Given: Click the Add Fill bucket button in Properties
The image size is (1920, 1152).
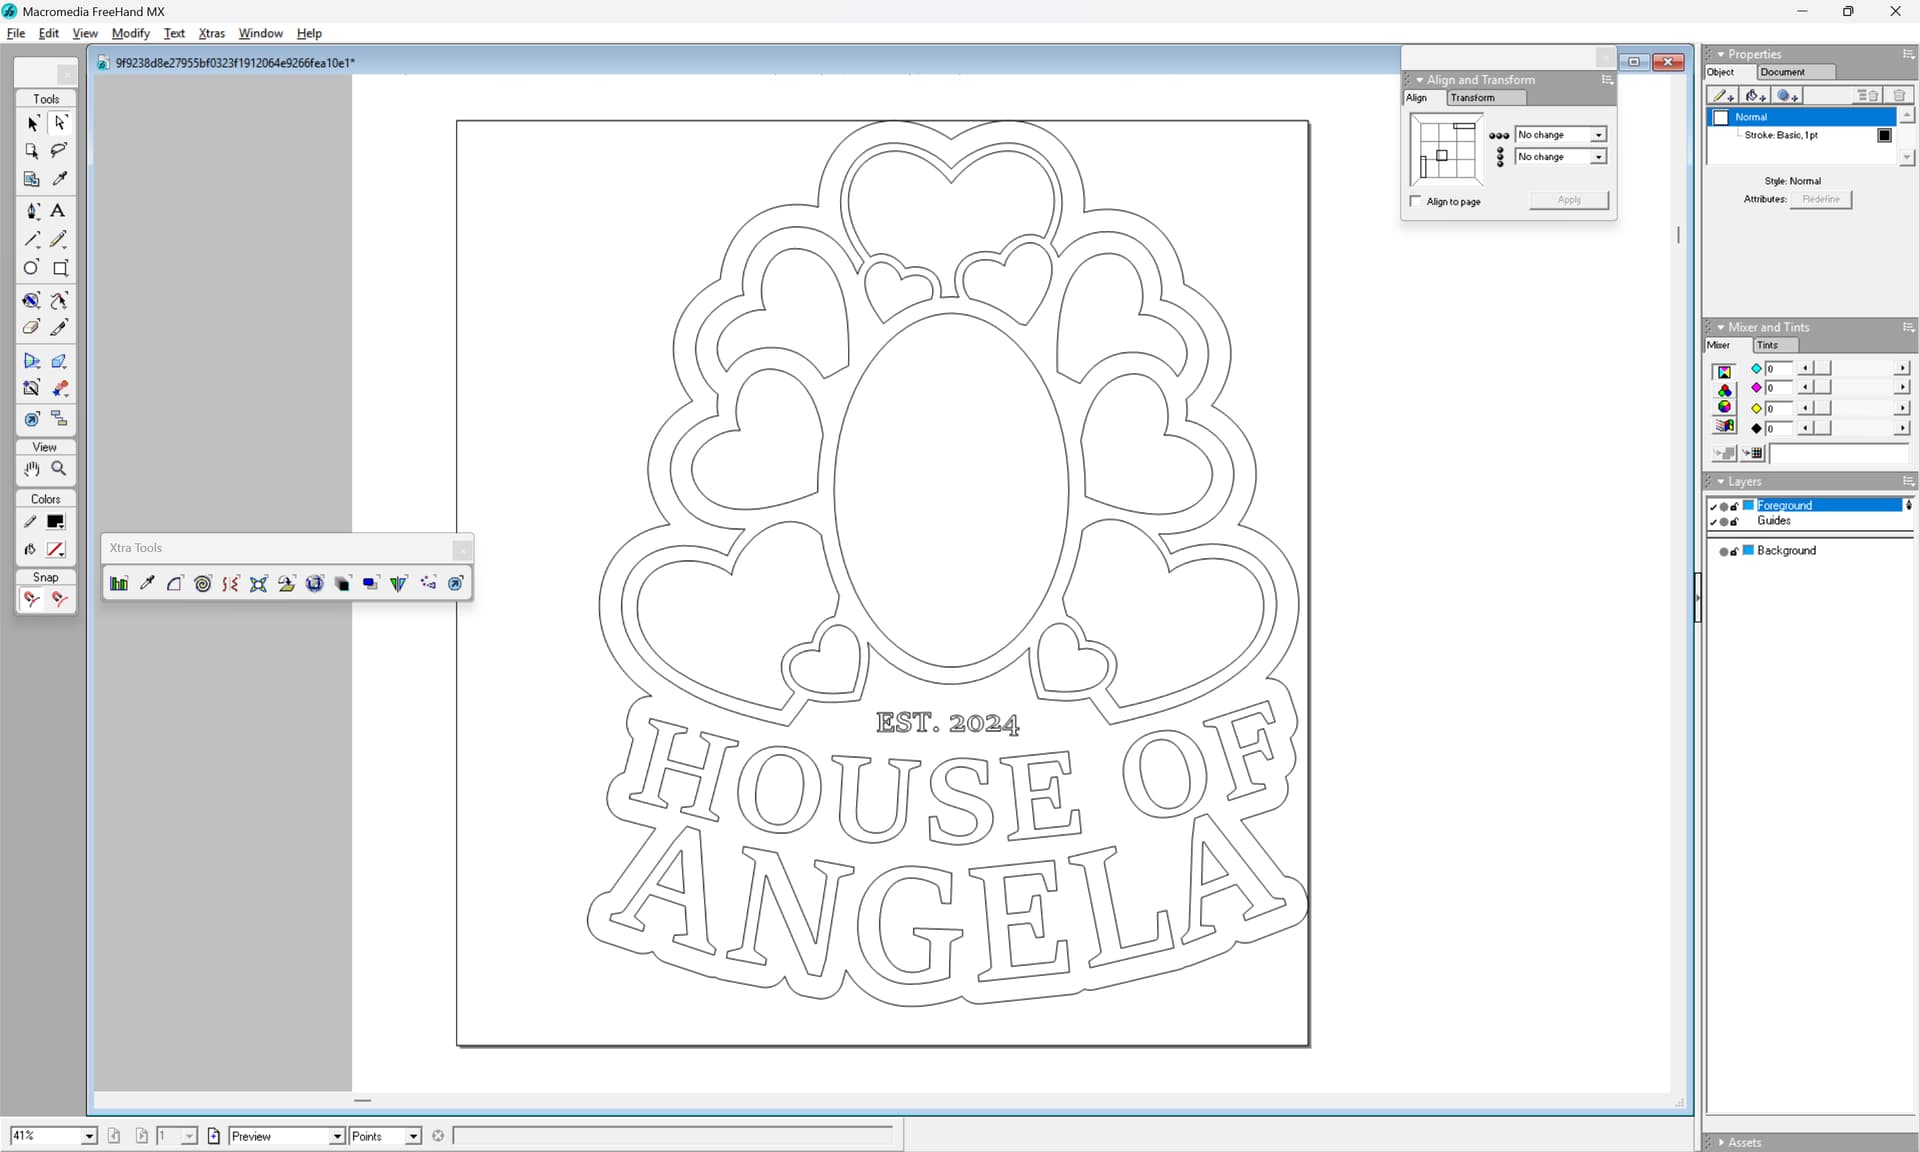Looking at the screenshot, I should coord(1755,96).
